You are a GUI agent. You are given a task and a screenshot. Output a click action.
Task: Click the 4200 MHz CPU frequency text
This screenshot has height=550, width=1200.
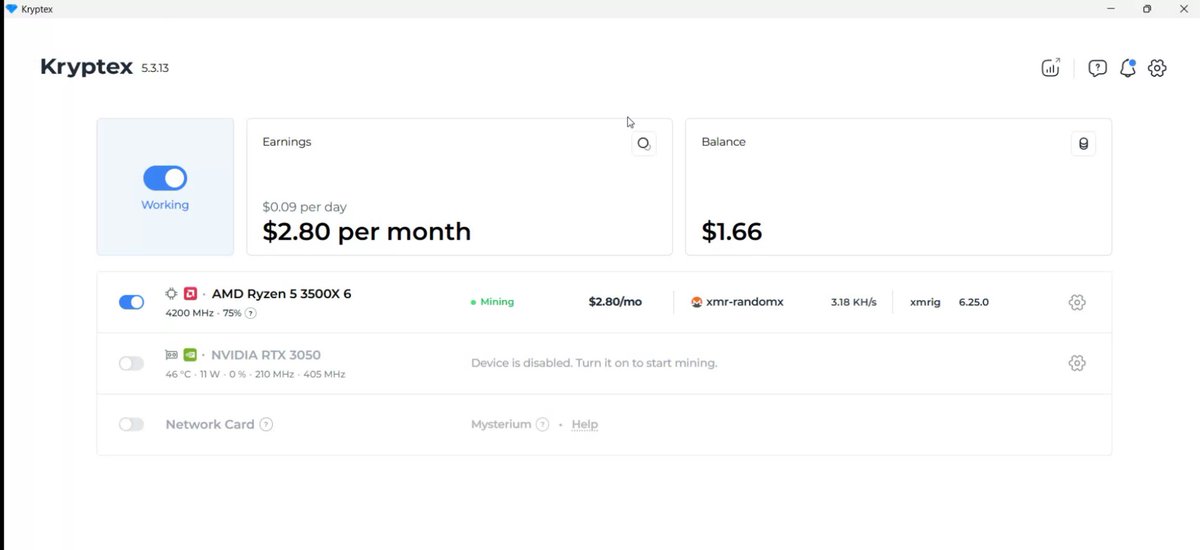click(x=189, y=313)
